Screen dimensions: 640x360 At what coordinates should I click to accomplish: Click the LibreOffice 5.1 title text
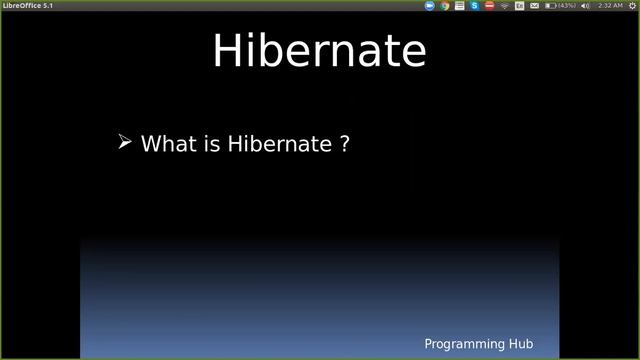click(28, 6)
